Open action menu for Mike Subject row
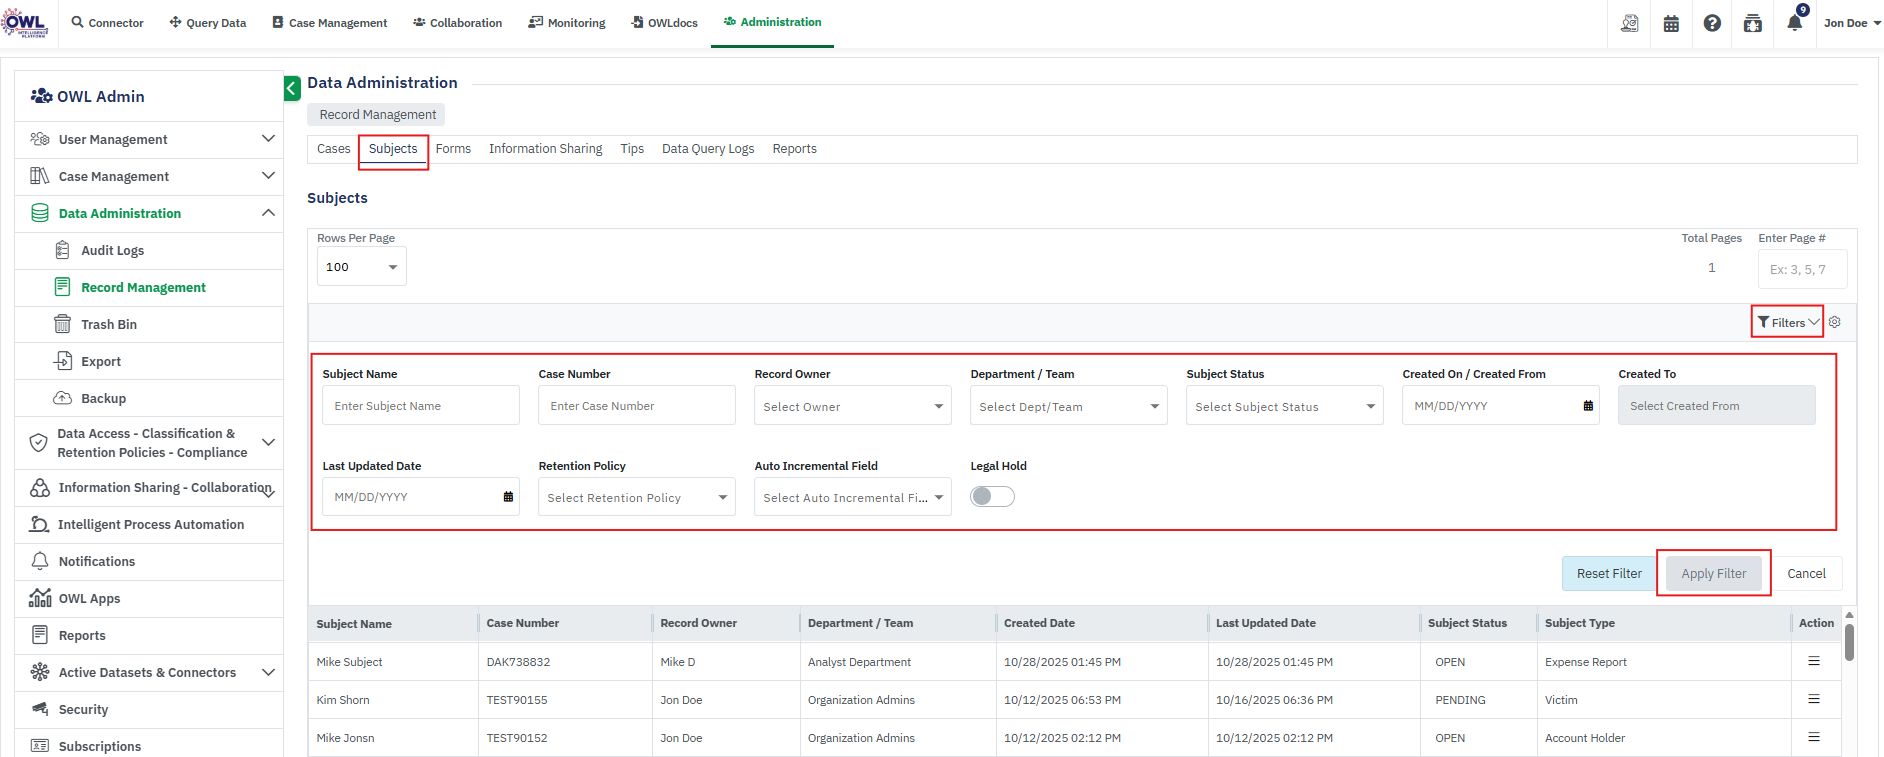The height and width of the screenshot is (757, 1884). coord(1813,661)
